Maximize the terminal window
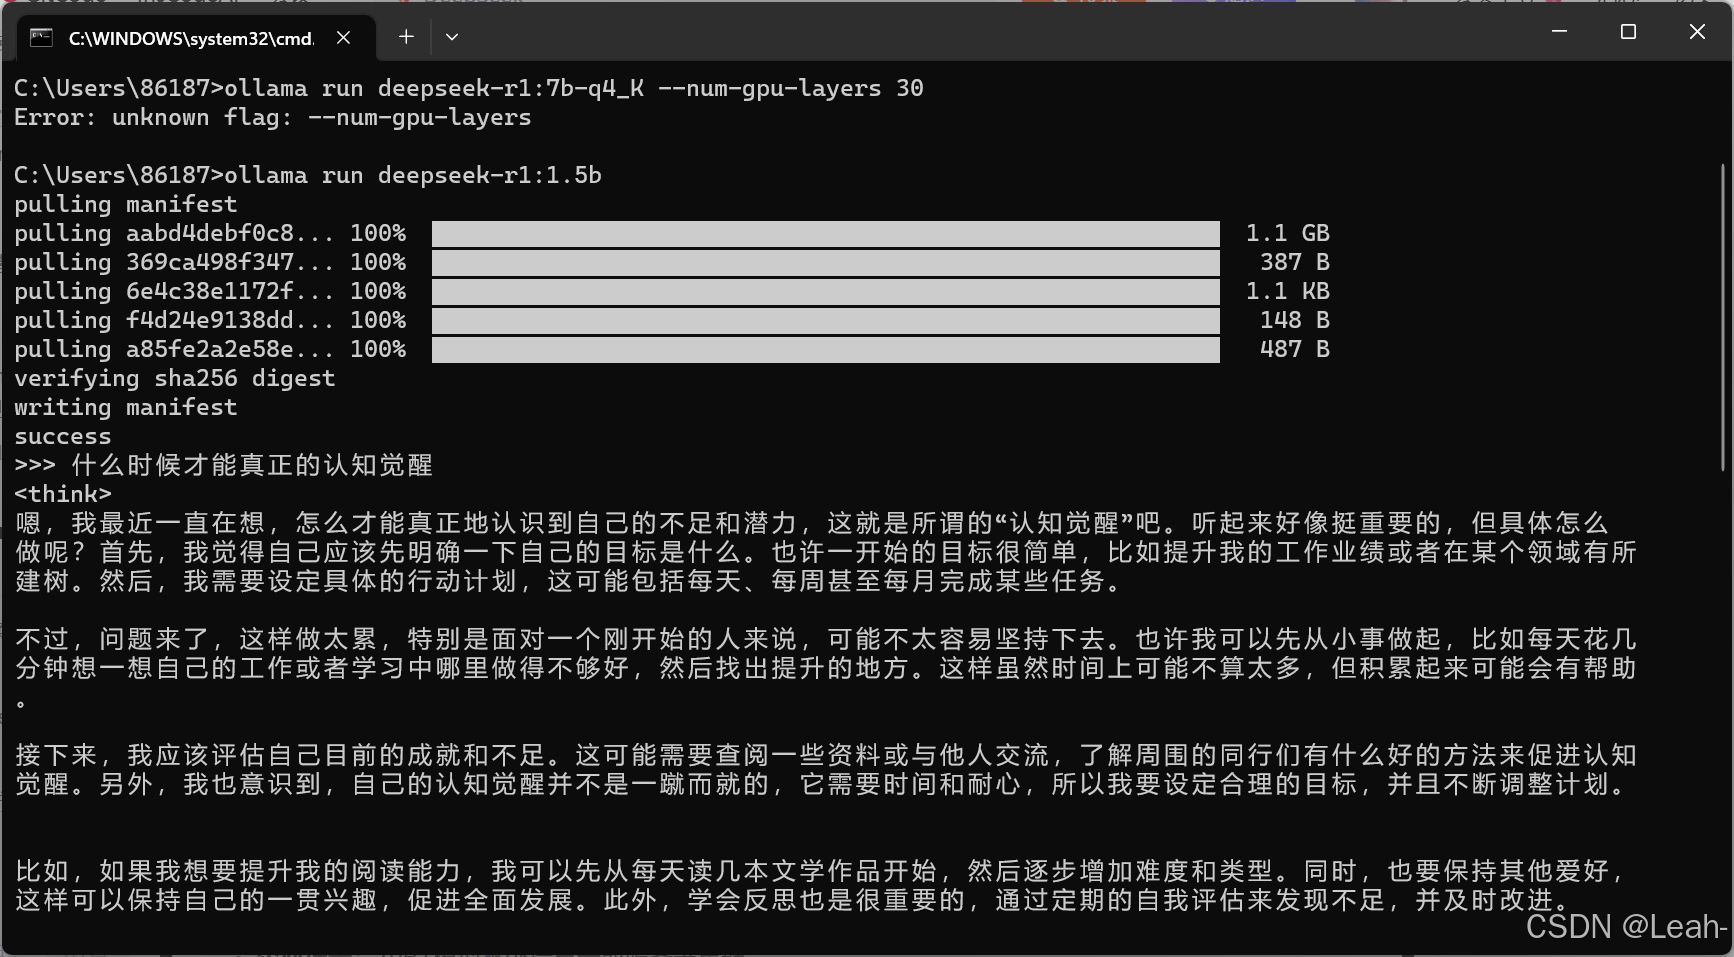1734x957 pixels. pyautogui.click(x=1628, y=32)
